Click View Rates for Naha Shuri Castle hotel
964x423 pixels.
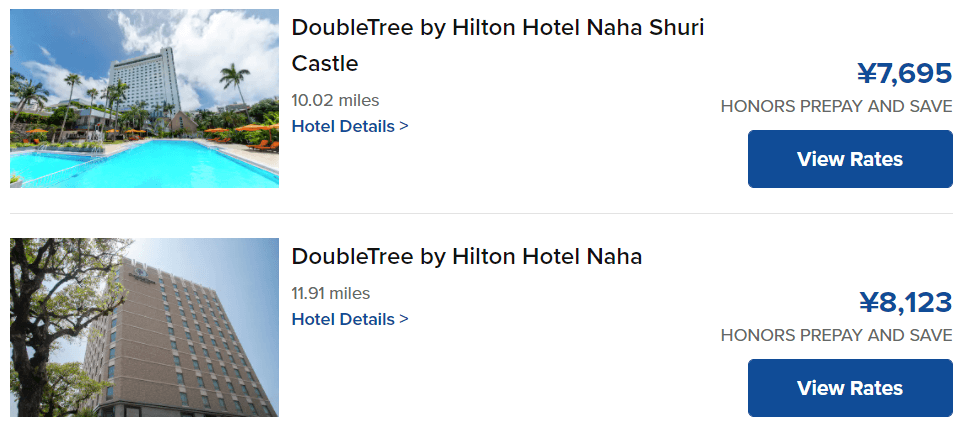pyautogui.click(x=850, y=159)
